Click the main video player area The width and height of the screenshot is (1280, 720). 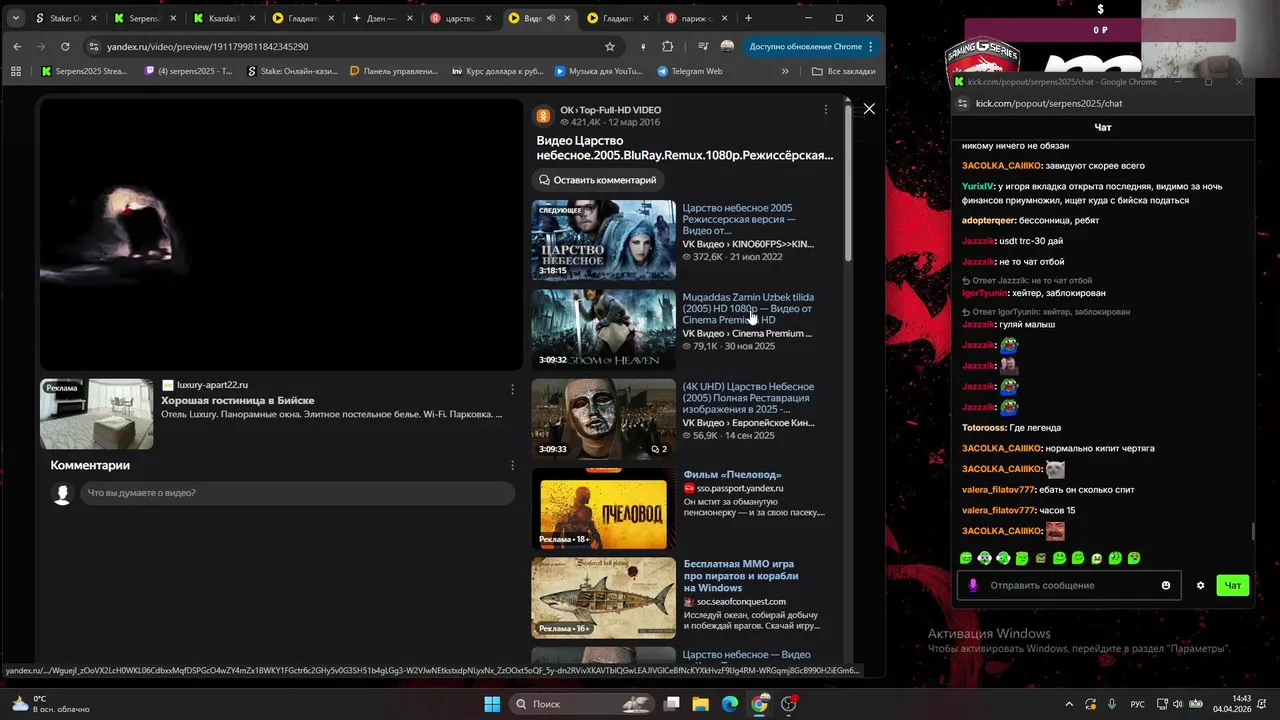tap(281, 234)
